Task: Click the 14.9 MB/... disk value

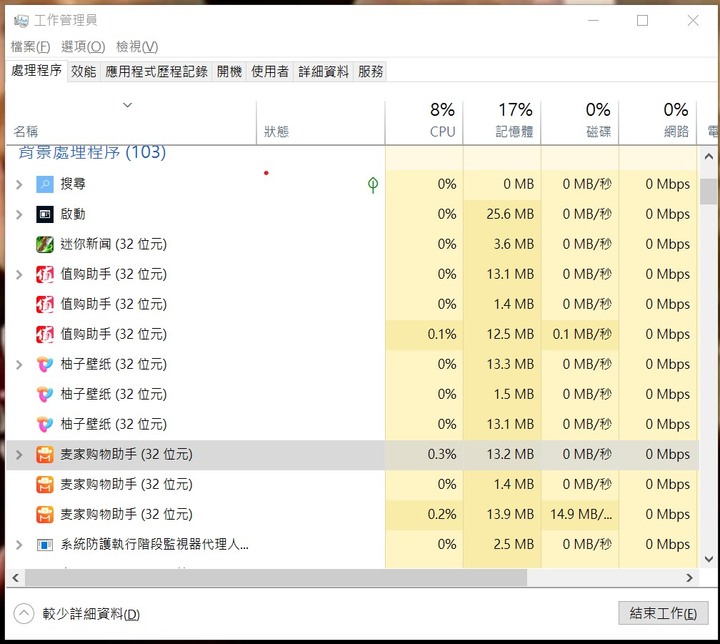Action: 581,514
